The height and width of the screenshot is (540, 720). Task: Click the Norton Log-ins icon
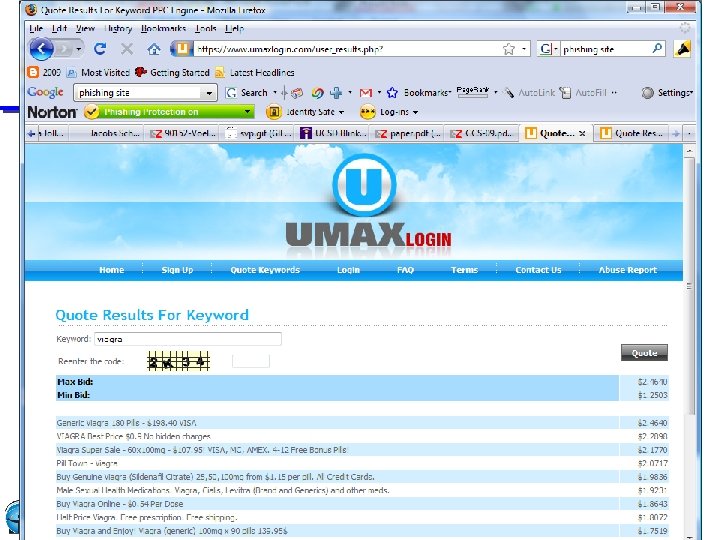click(x=367, y=112)
